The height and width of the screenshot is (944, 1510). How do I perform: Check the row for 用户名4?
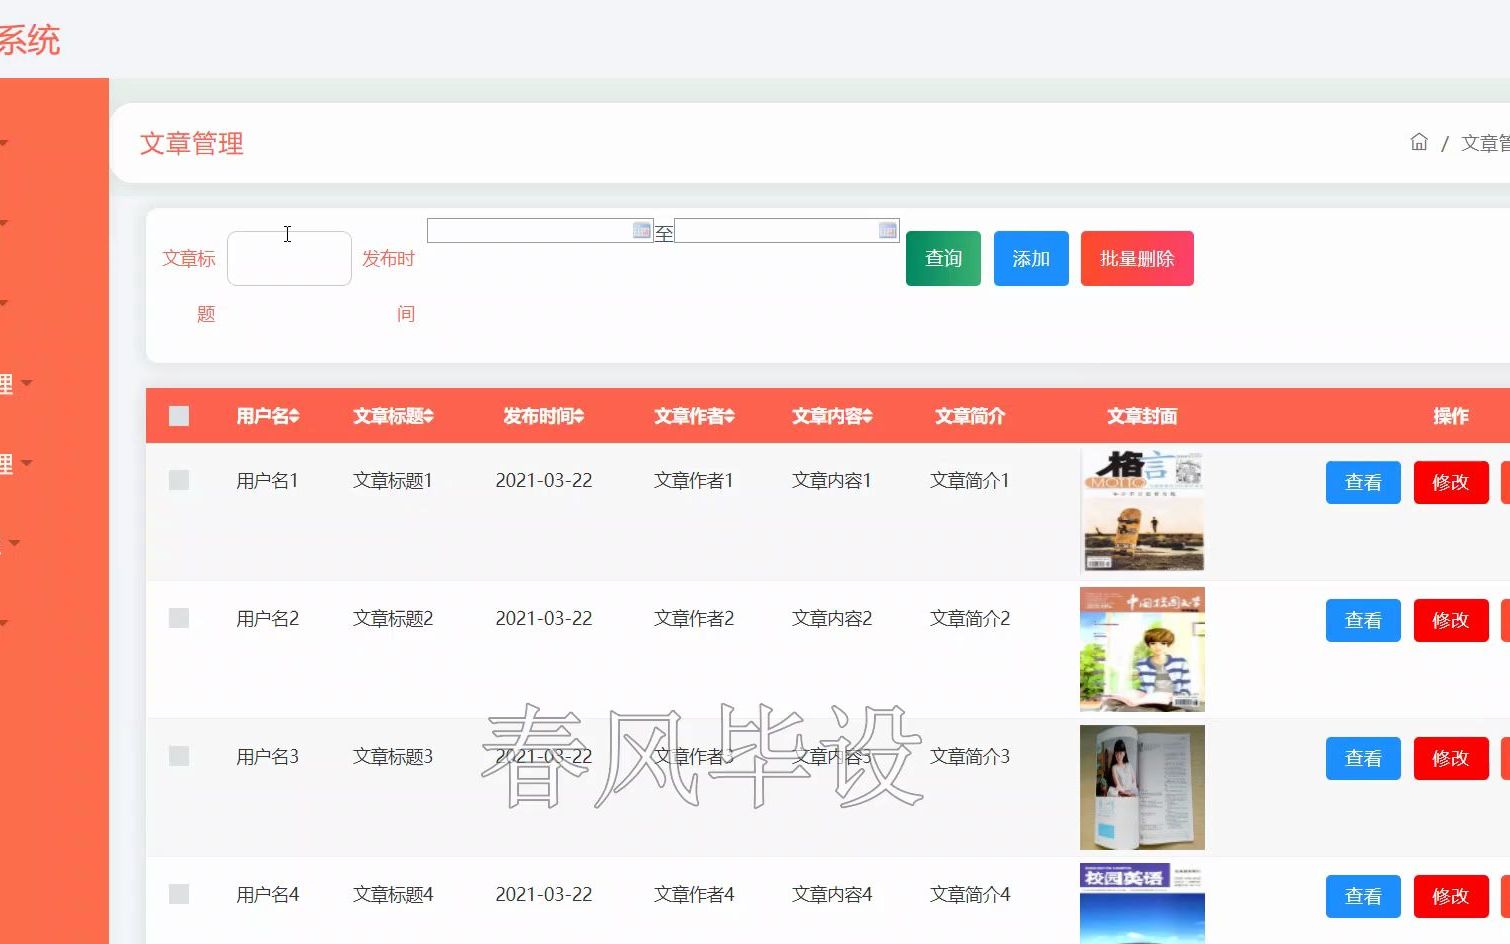(179, 894)
